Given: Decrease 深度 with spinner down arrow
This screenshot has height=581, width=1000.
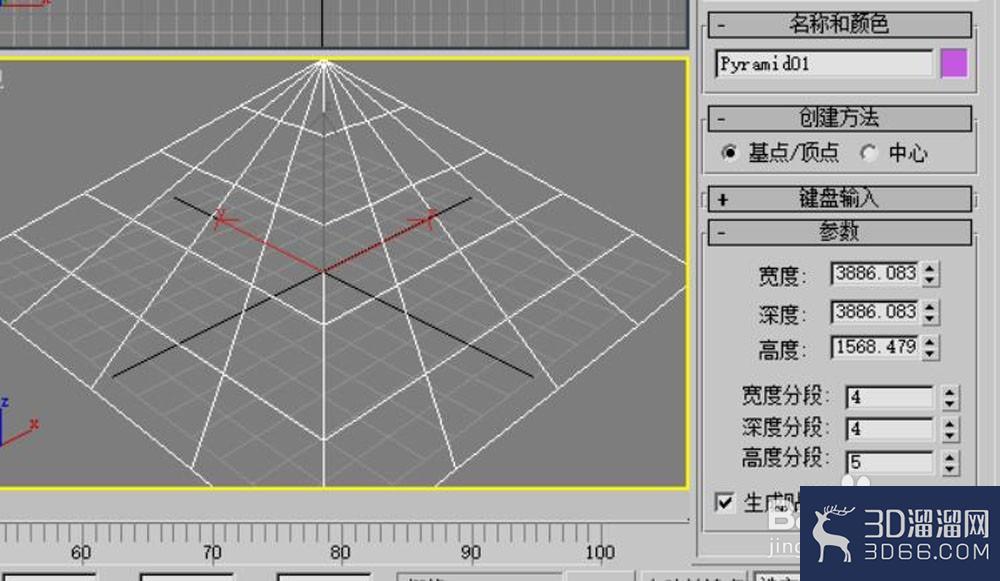Looking at the screenshot, I should pyautogui.click(x=930, y=318).
